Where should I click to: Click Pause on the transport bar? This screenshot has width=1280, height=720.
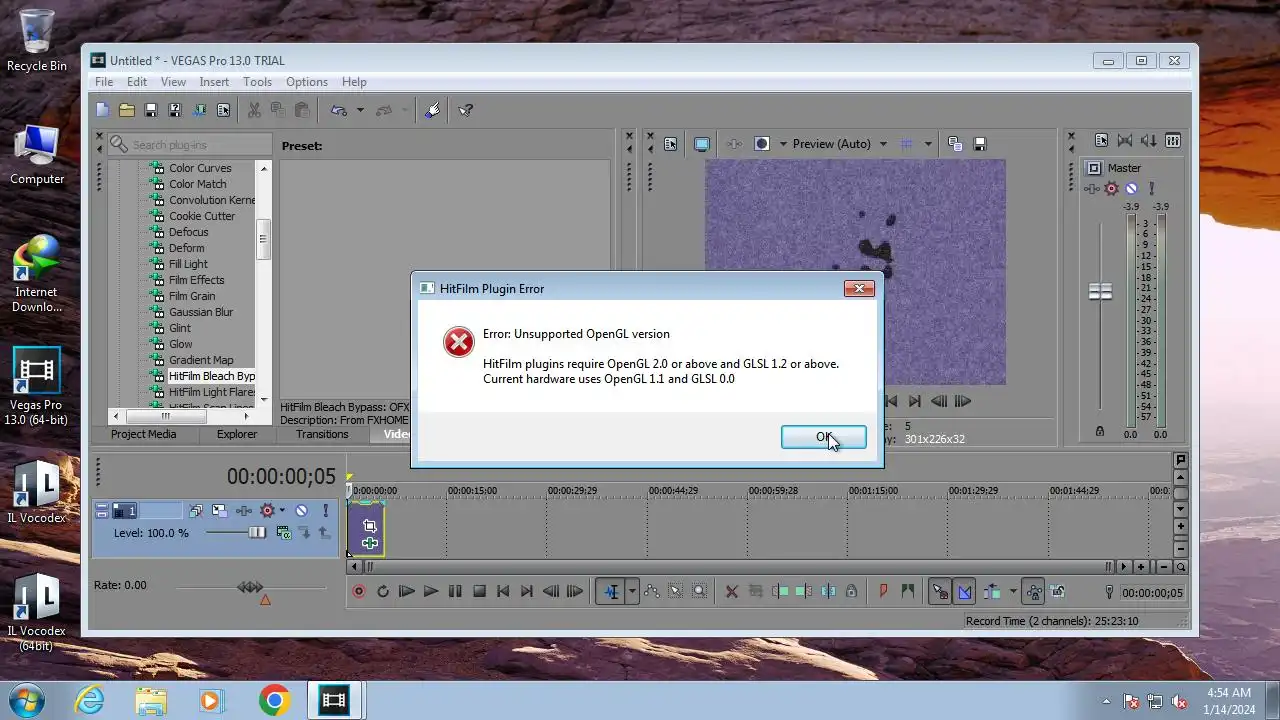(x=455, y=592)
